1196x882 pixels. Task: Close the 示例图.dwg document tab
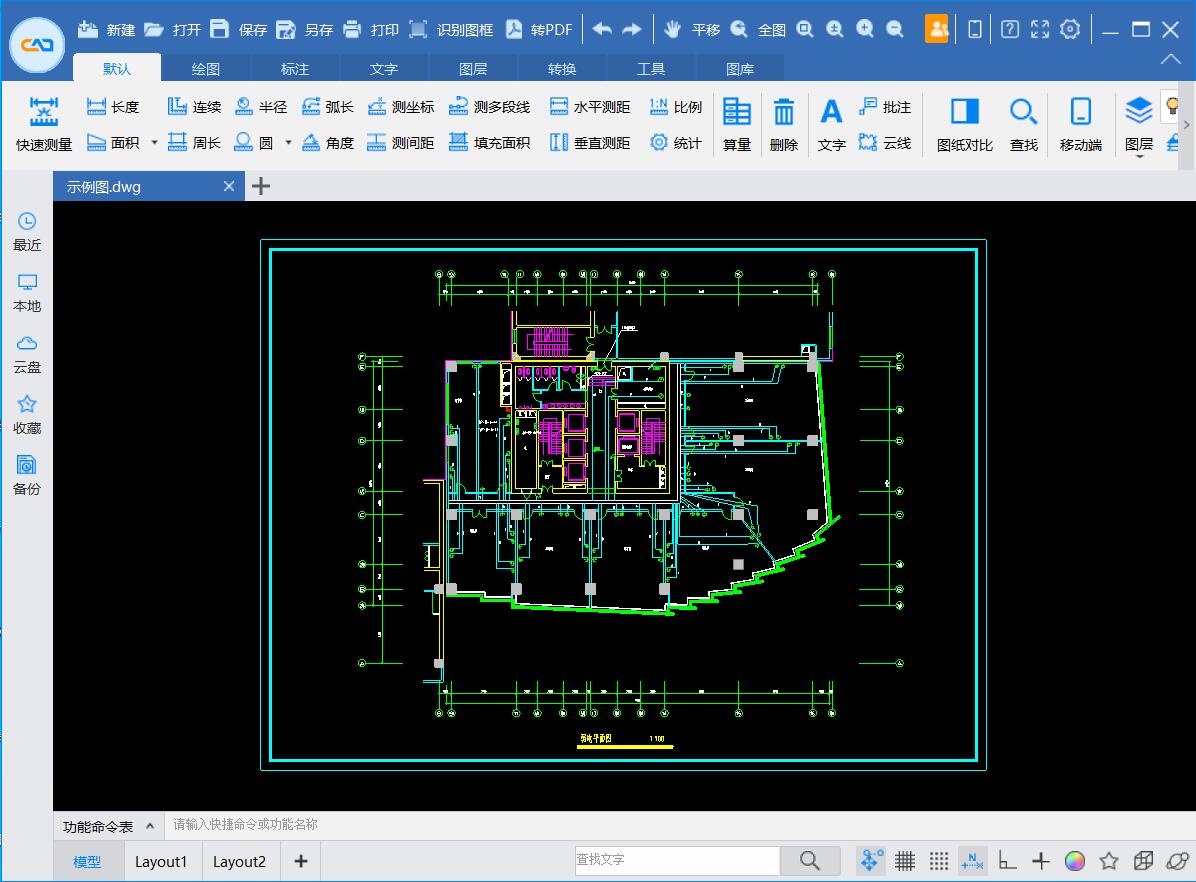(229, 186)
